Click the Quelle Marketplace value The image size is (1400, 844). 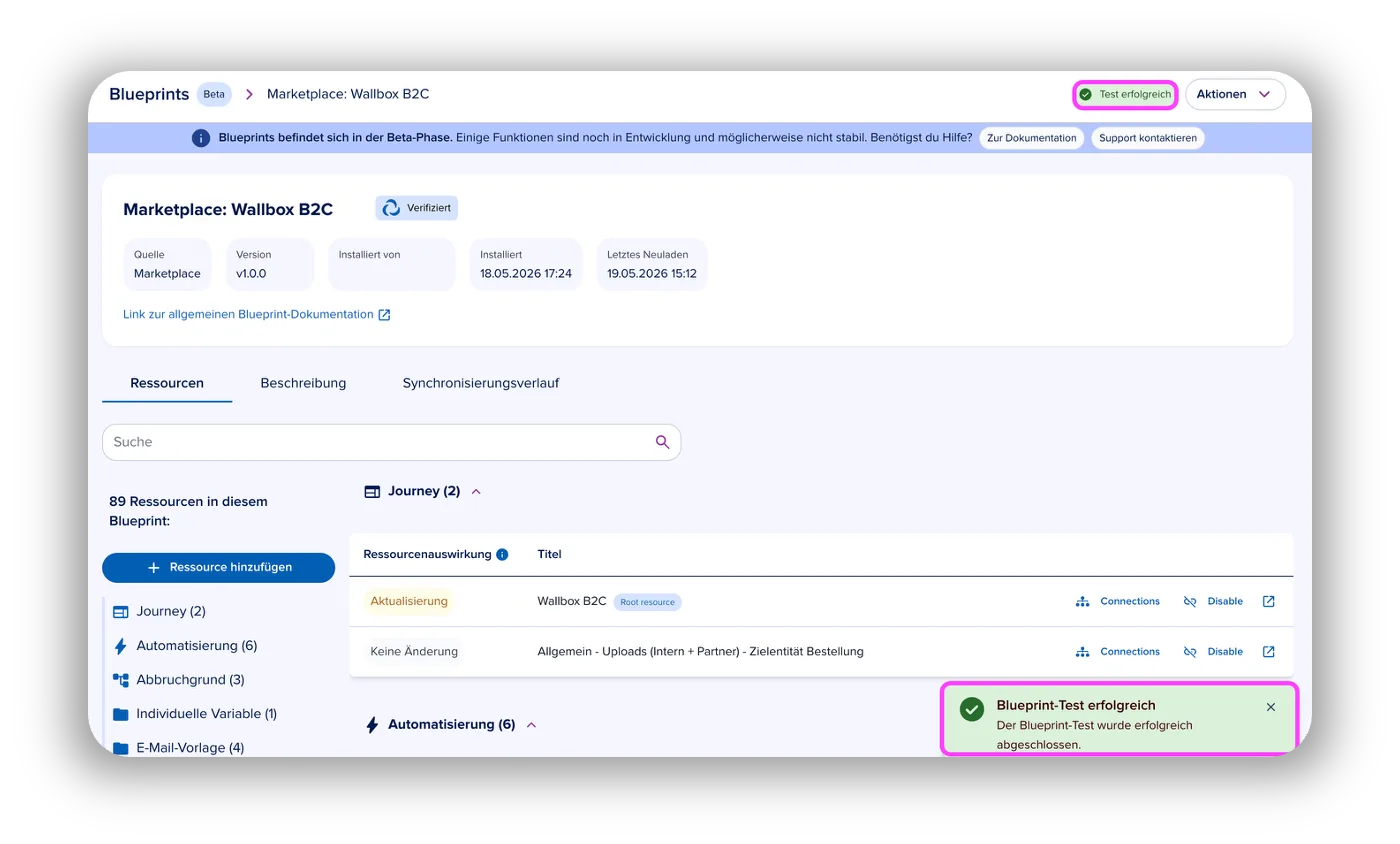[167, 273]
